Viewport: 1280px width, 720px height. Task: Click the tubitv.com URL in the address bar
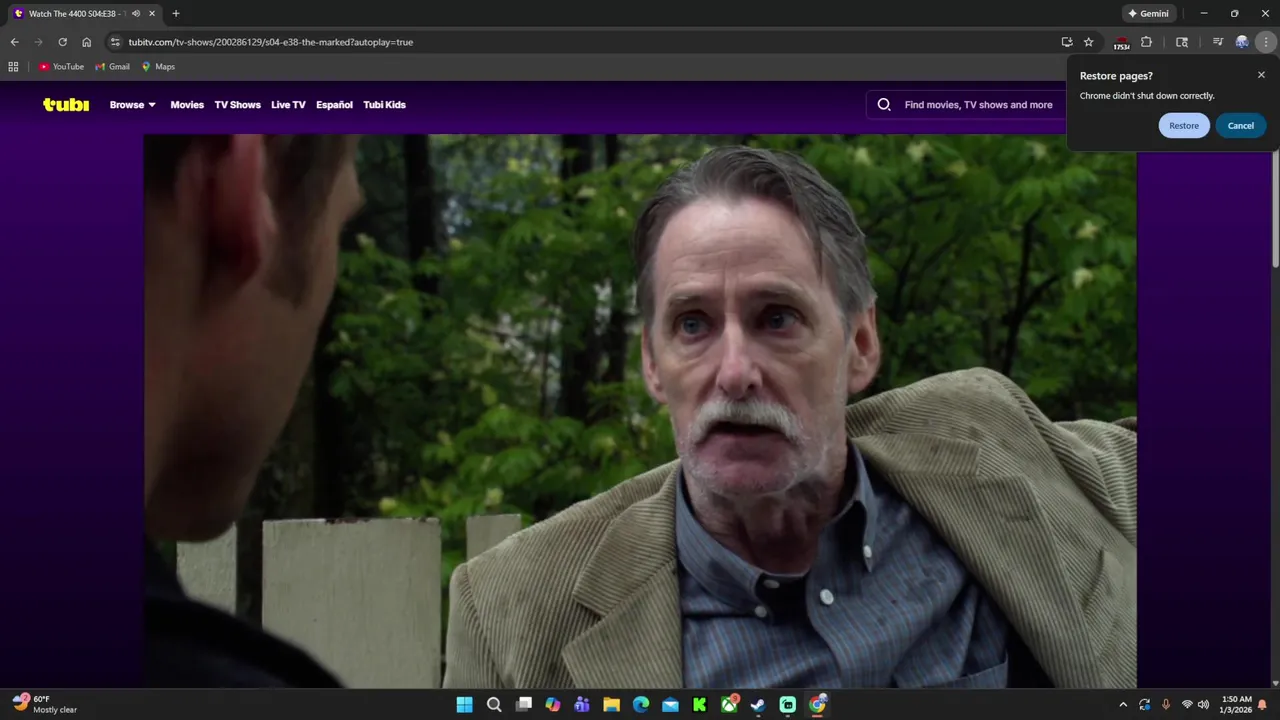pos(270,42)
